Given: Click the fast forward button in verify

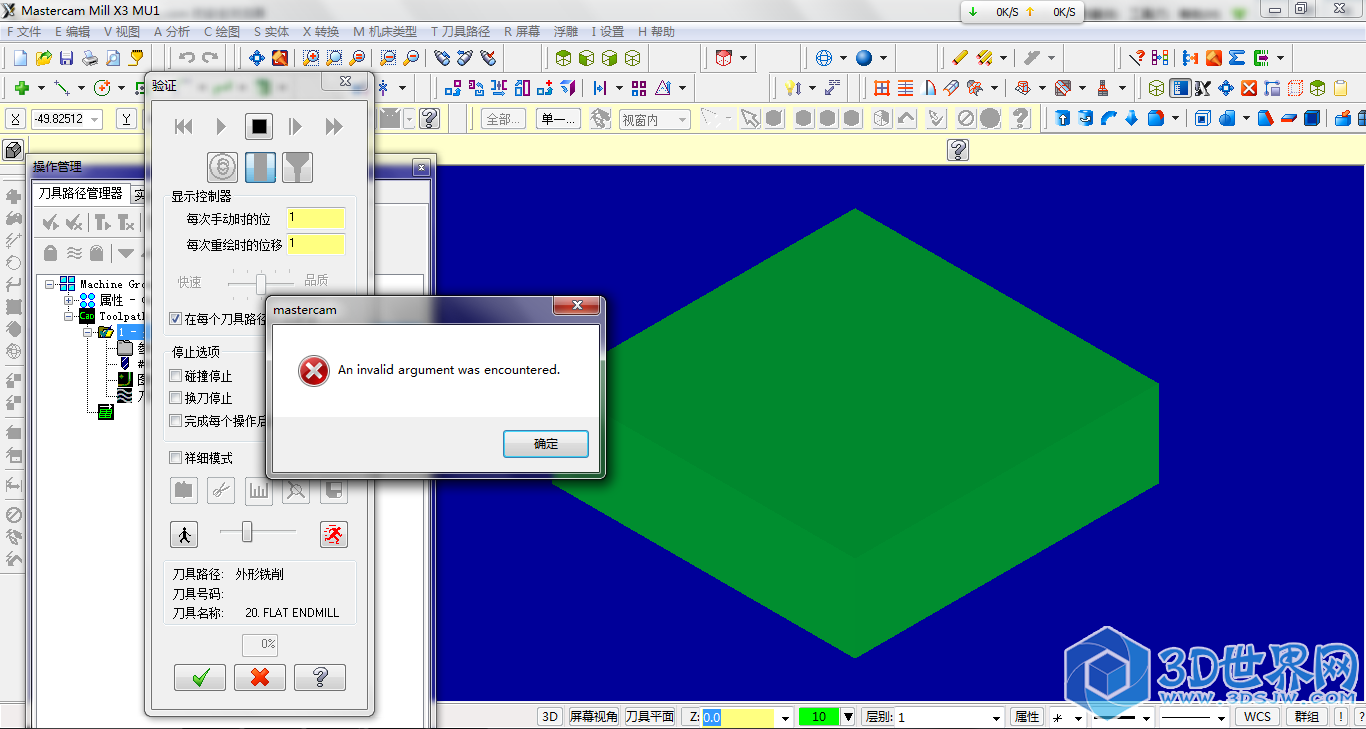Looking at the screenshot, I should tap(334, 126).
